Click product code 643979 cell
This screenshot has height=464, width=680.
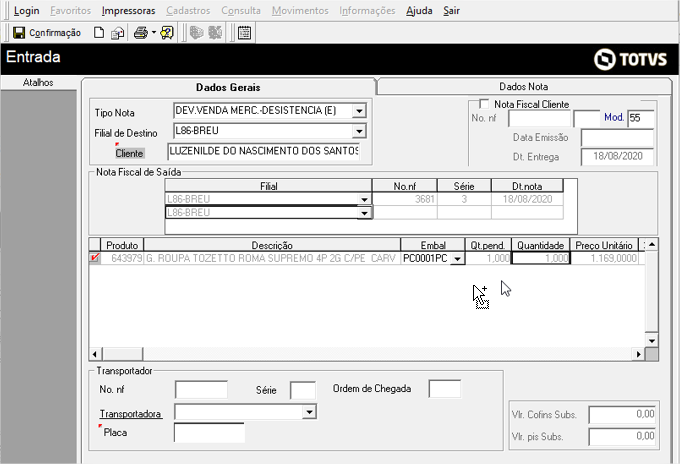pyautogui.click(x=122, y=258)
